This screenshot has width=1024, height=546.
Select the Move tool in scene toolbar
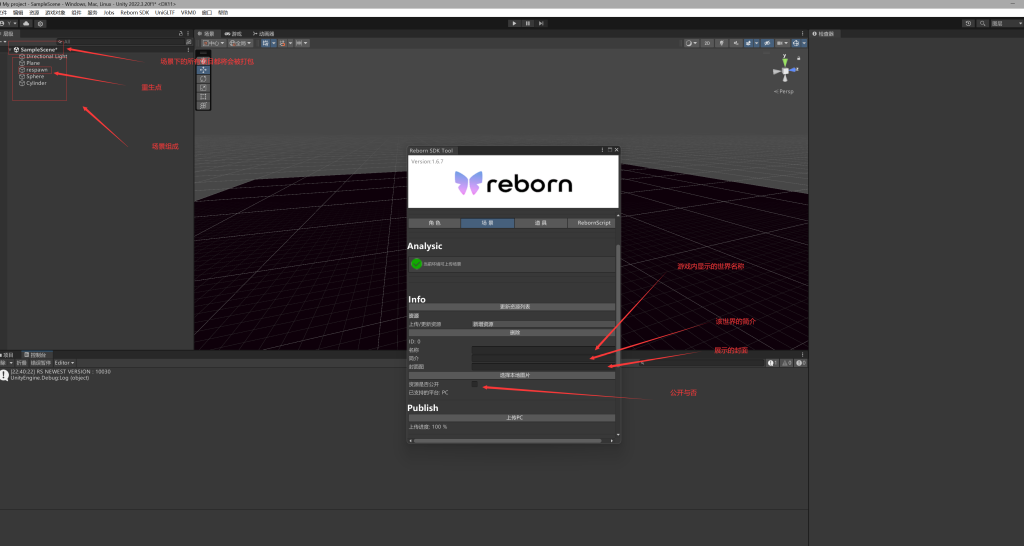[x=204, y=70]
